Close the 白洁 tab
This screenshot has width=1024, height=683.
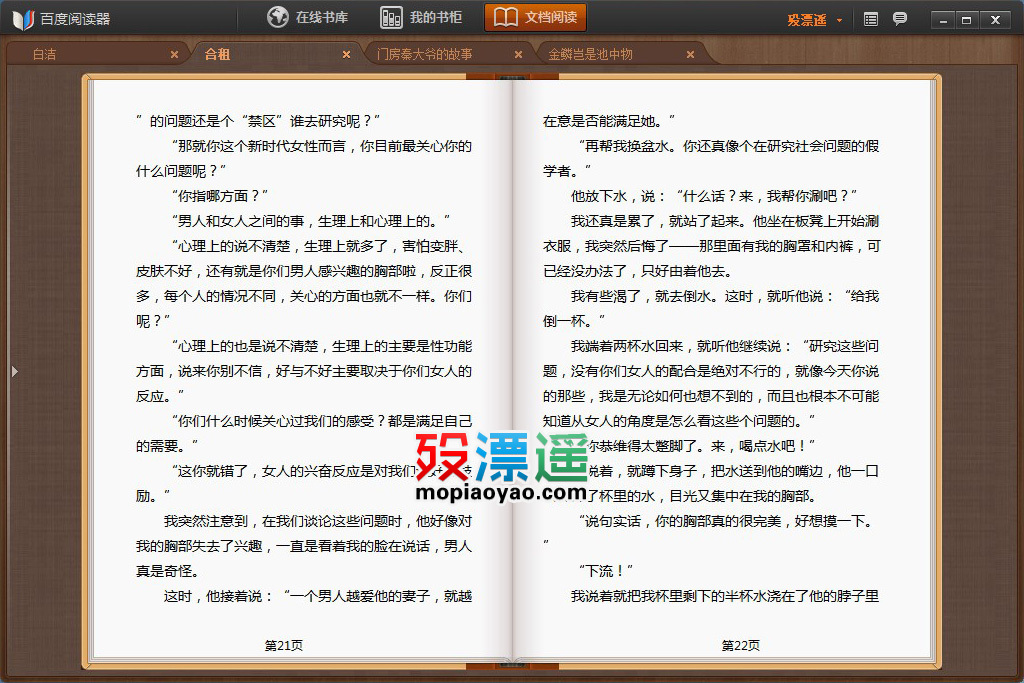(174, 55)
